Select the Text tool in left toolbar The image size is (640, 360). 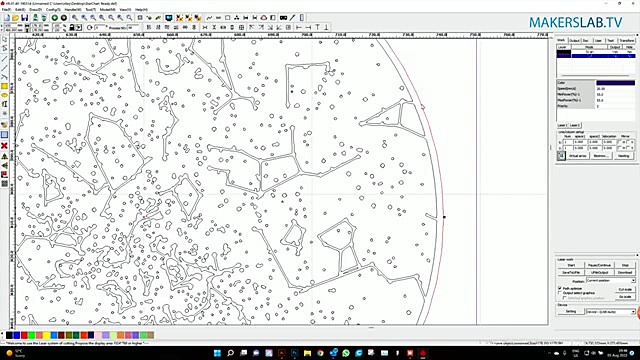click(x=4, y=104)
